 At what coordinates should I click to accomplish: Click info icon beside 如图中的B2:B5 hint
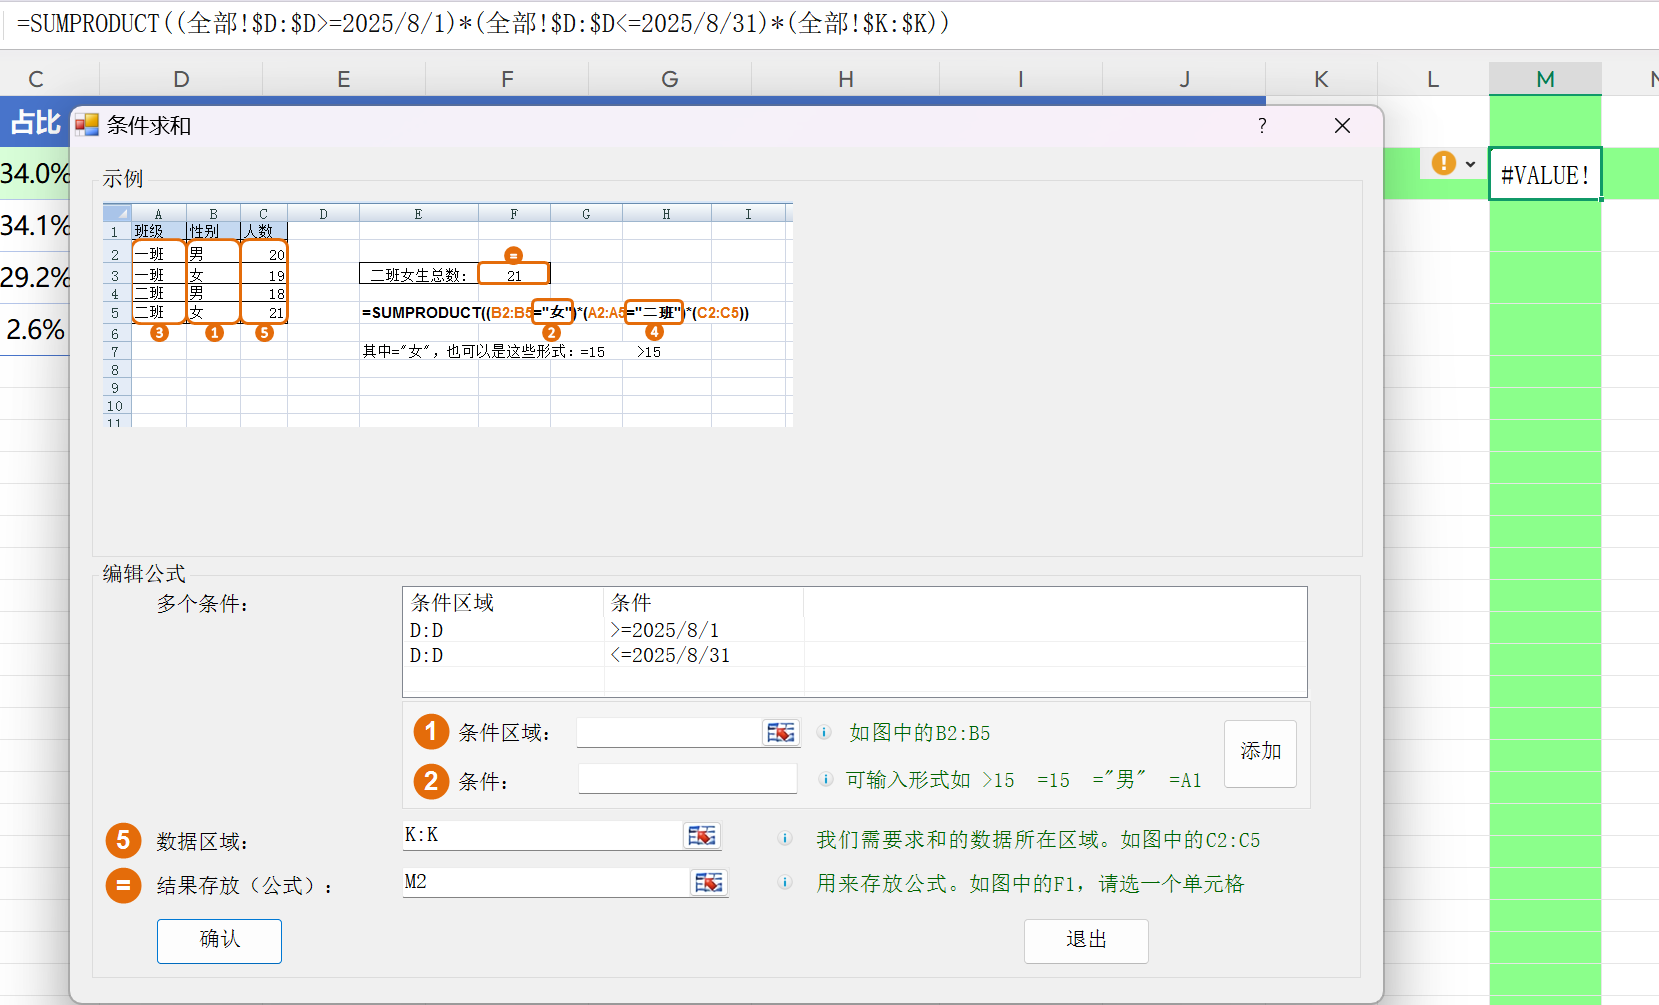click(x=825, y=733)
